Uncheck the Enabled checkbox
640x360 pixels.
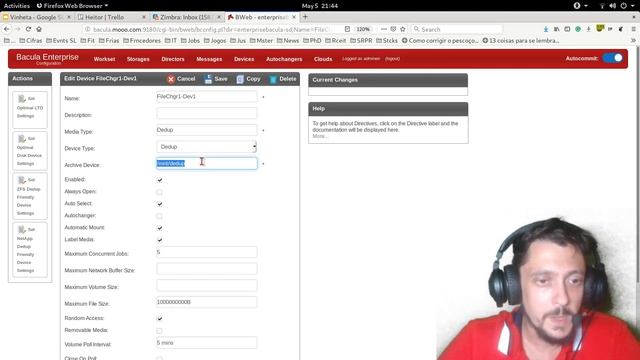pos(160,180)
